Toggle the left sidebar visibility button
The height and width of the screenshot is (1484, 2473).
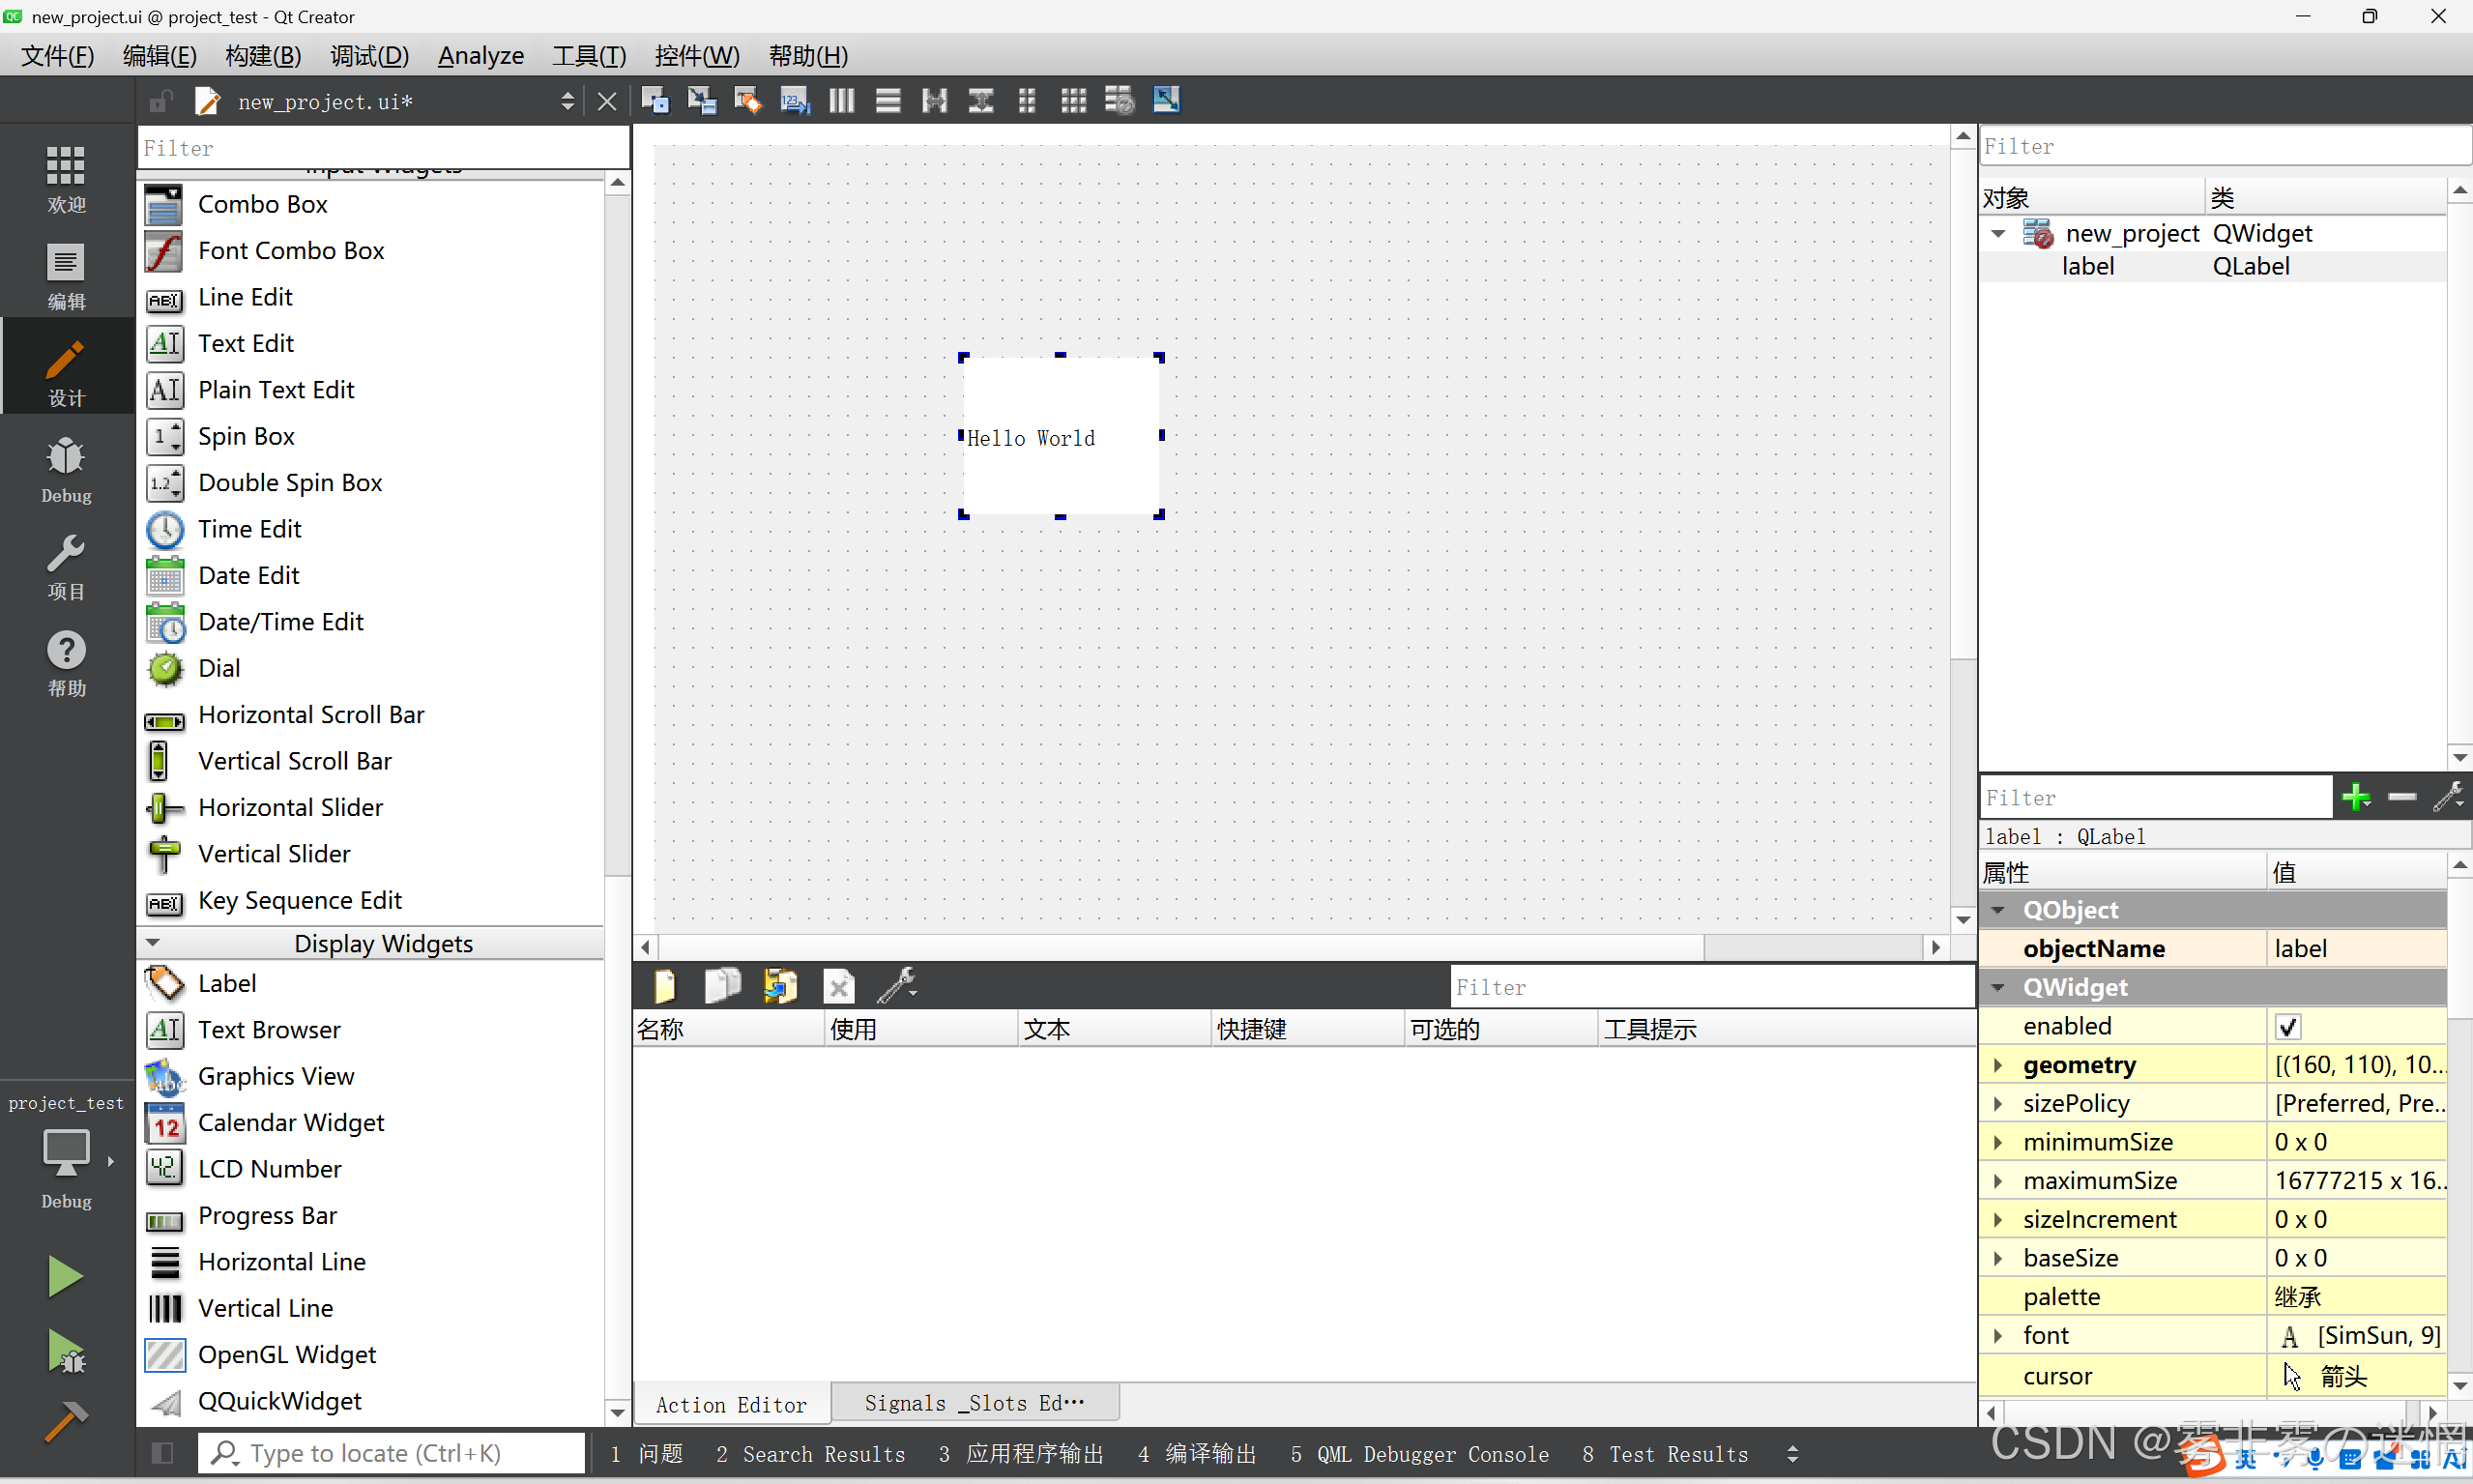tap(162, 1453)
